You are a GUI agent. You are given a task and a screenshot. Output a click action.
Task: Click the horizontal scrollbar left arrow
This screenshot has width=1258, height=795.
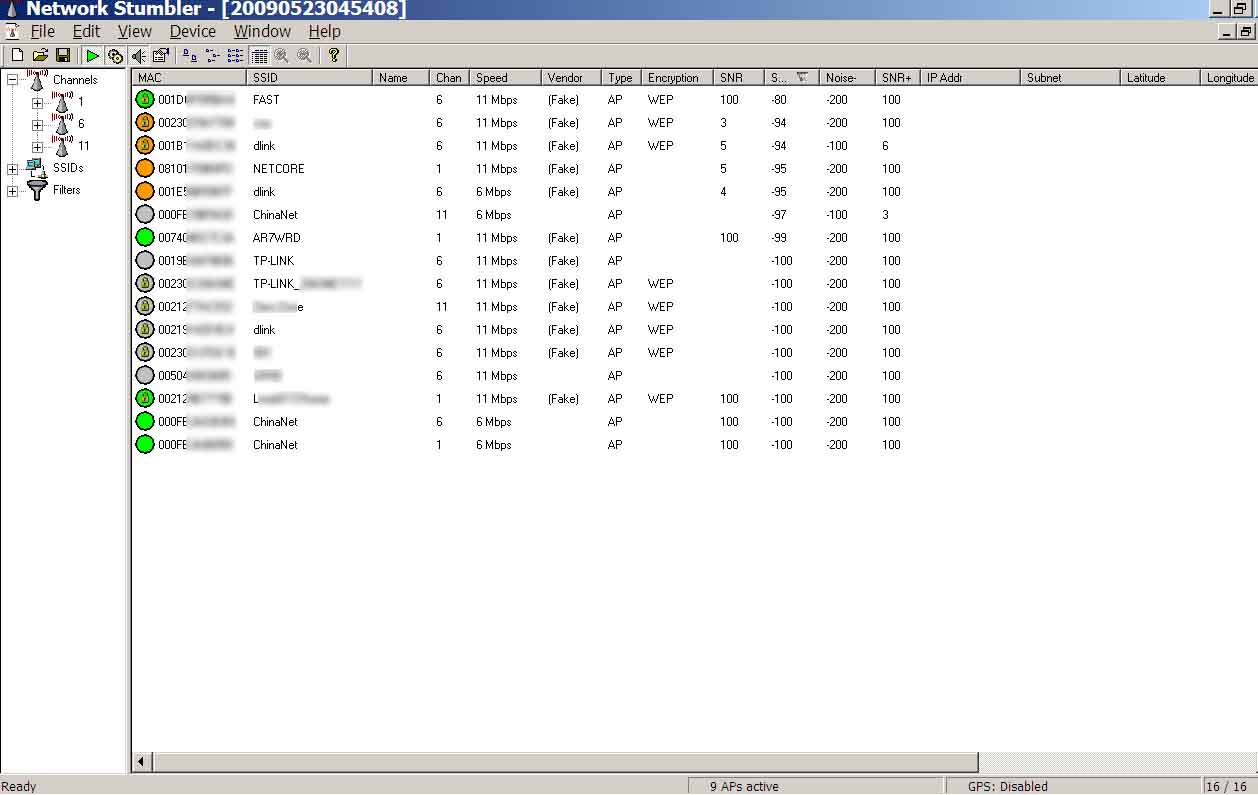pyautogui.click(x=143, y=762)
